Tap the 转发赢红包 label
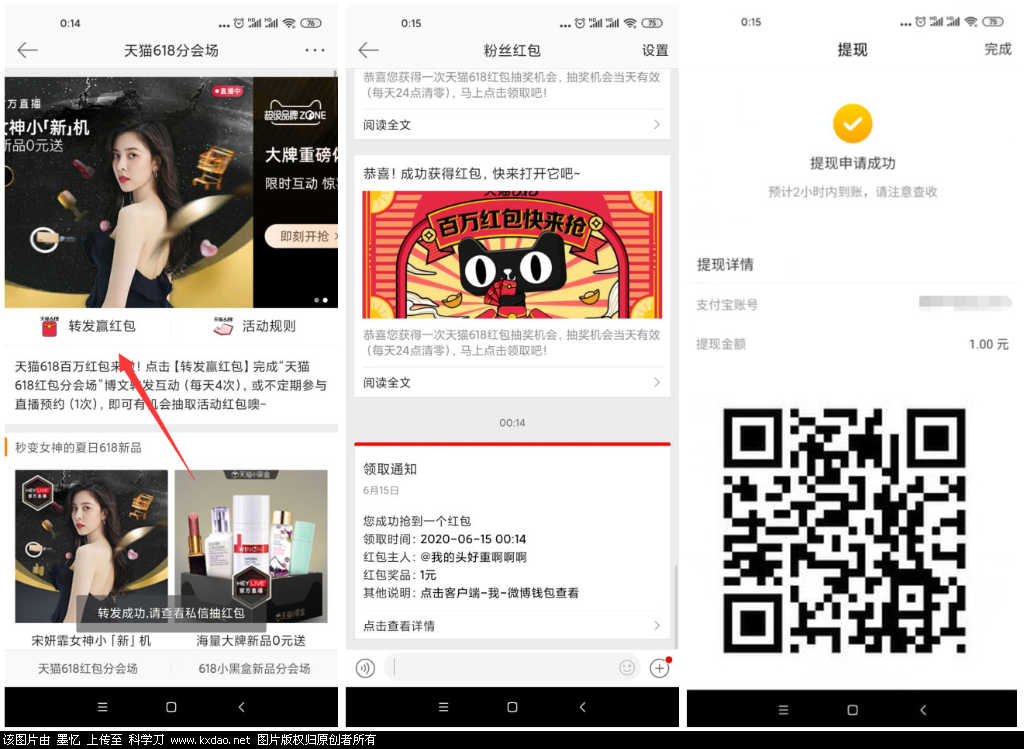1024x749 pixels. [x=102, y=326]
